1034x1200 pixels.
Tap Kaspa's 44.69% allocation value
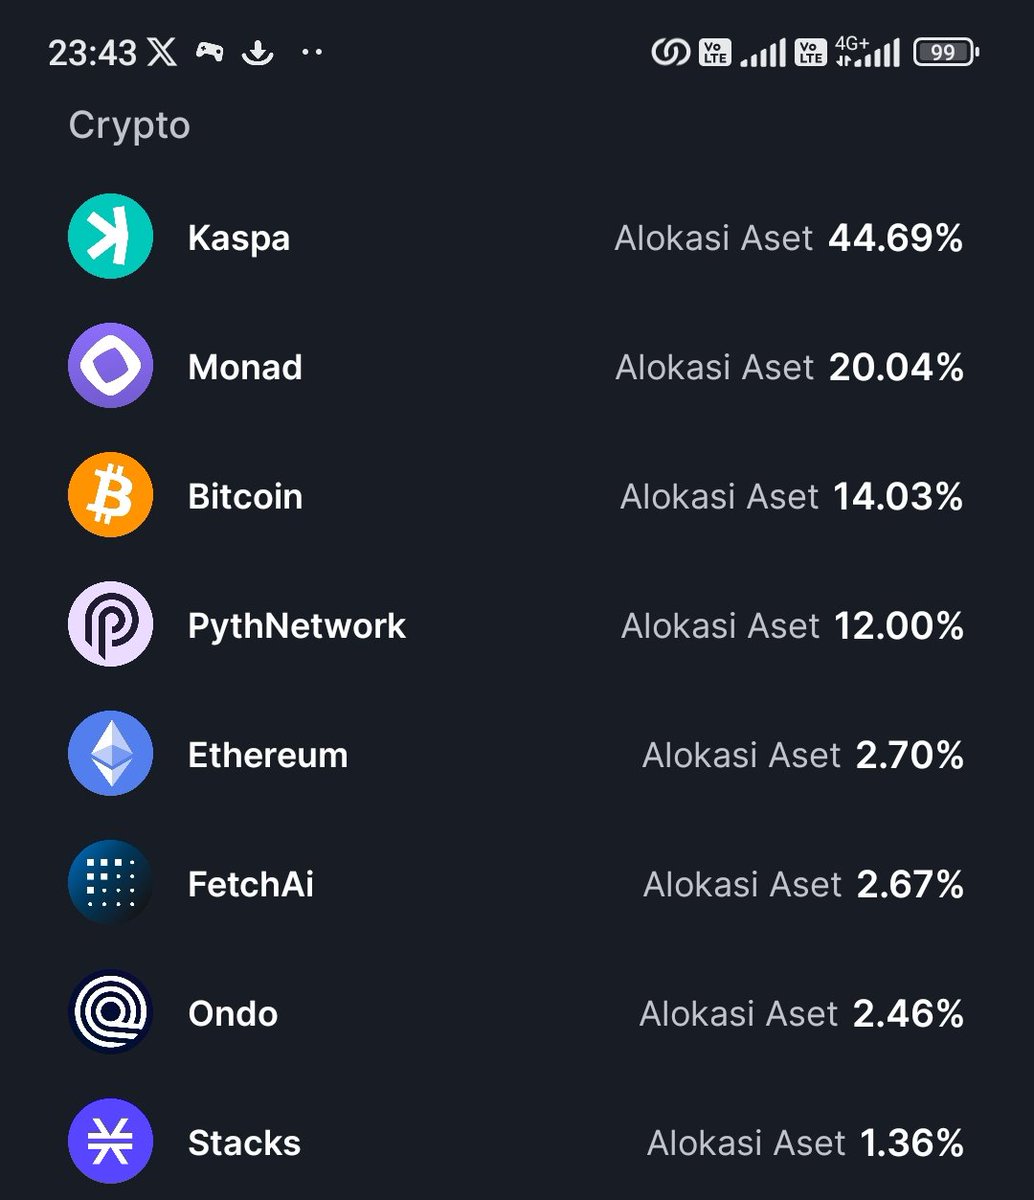tap(895, 238)
